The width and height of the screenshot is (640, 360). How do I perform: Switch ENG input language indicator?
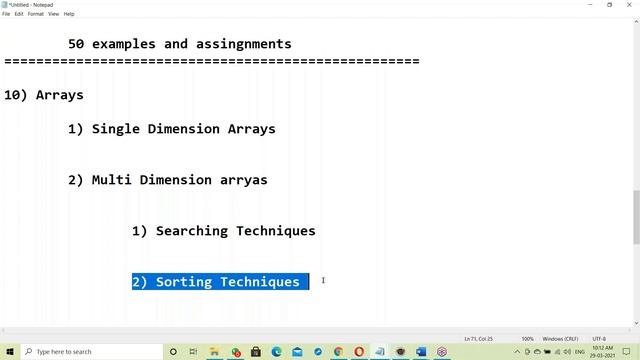click(x=580, y=351)
